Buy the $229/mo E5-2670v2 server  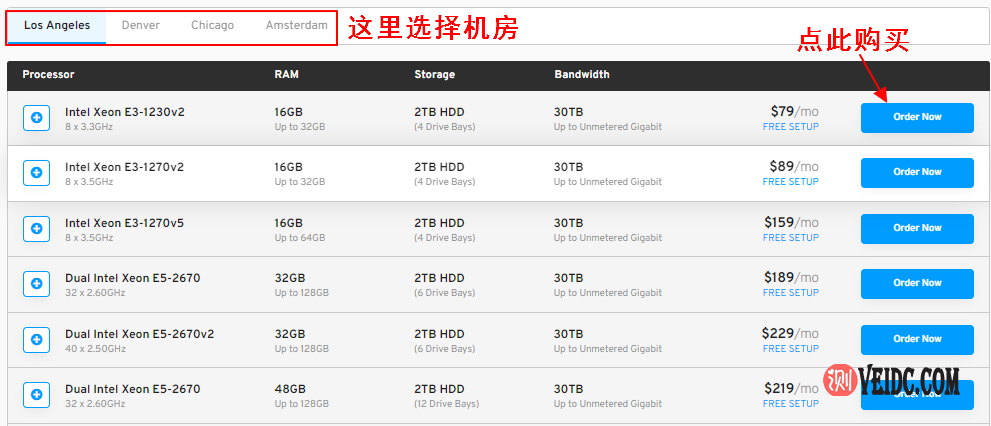point(916,339)
